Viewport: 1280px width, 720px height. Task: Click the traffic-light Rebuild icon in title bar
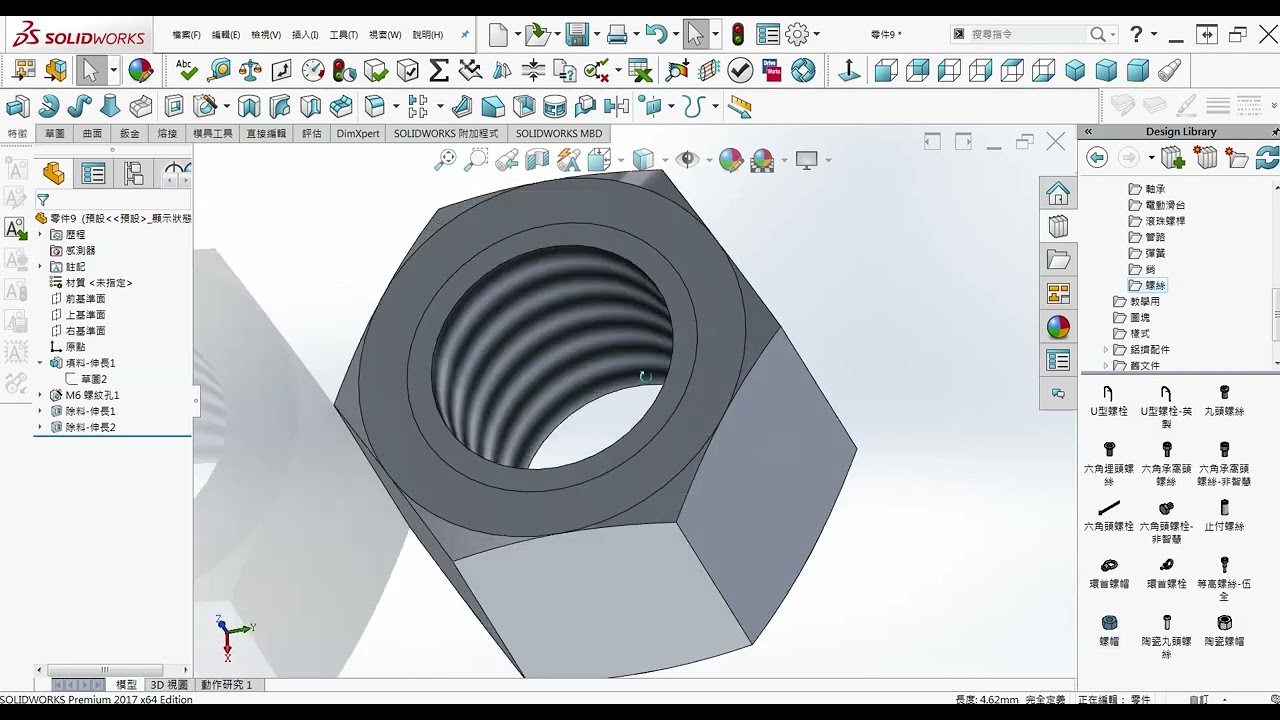(738, 34)
